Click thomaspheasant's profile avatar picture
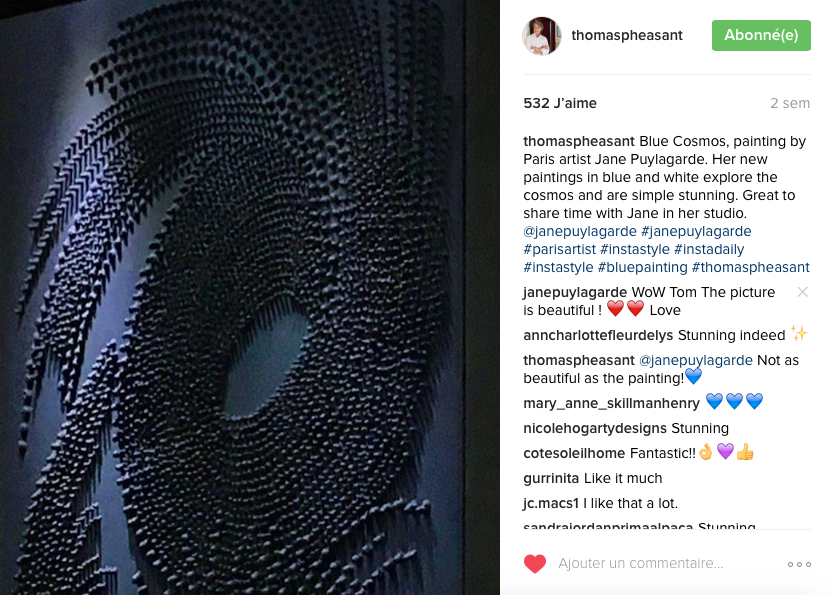 pyautogui.click(x=542, y=36)
